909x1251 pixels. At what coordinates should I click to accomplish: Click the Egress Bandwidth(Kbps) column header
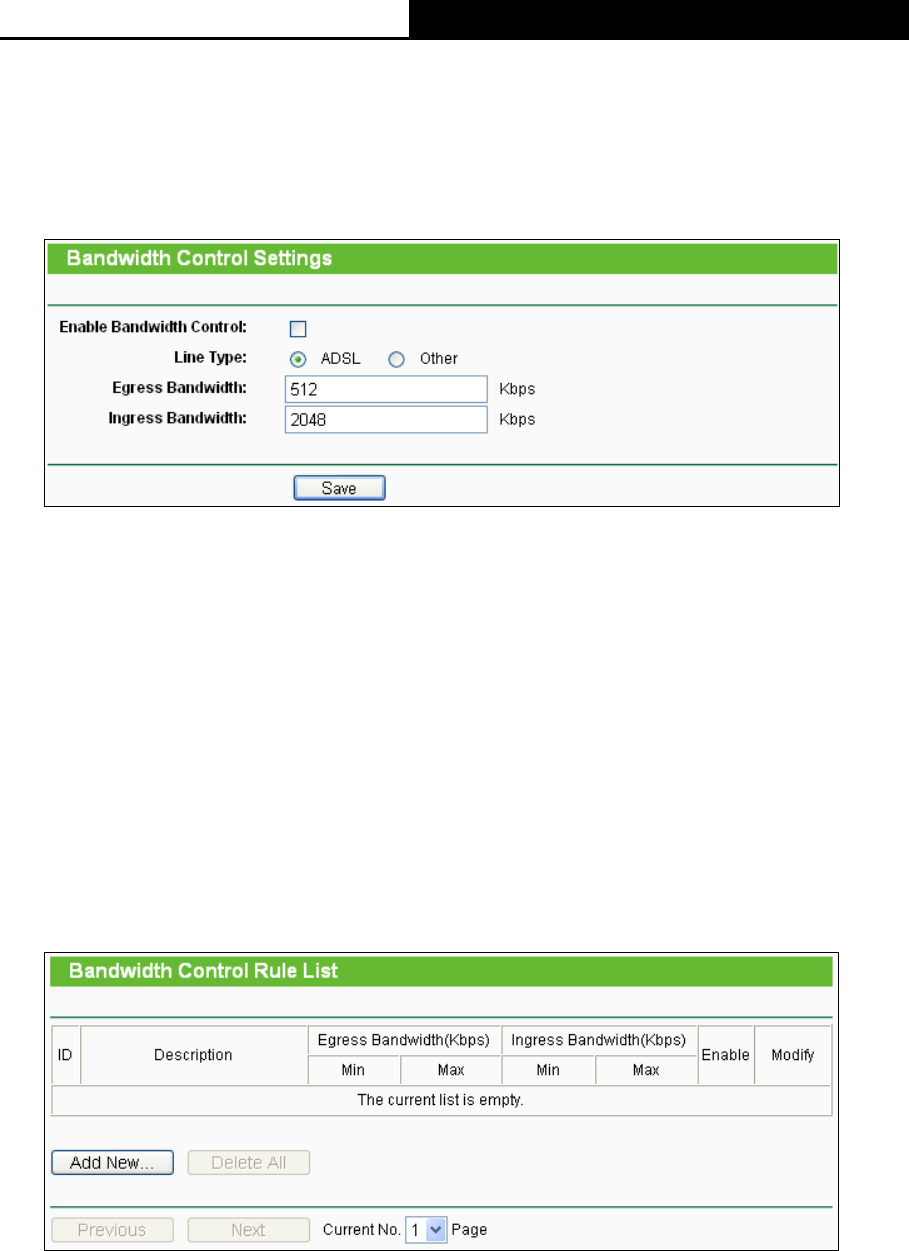(x=403, y=1040)
